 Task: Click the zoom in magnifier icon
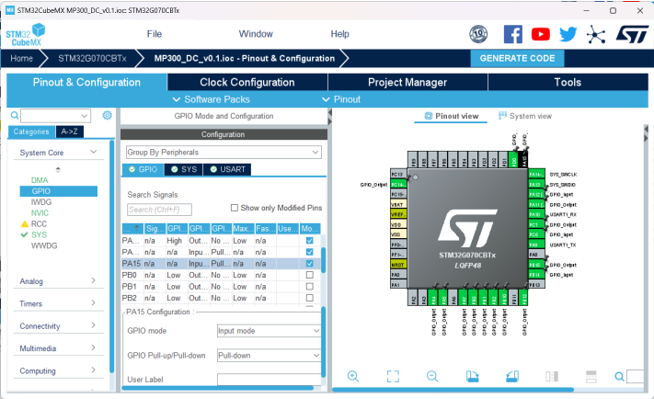pos(353,376)
